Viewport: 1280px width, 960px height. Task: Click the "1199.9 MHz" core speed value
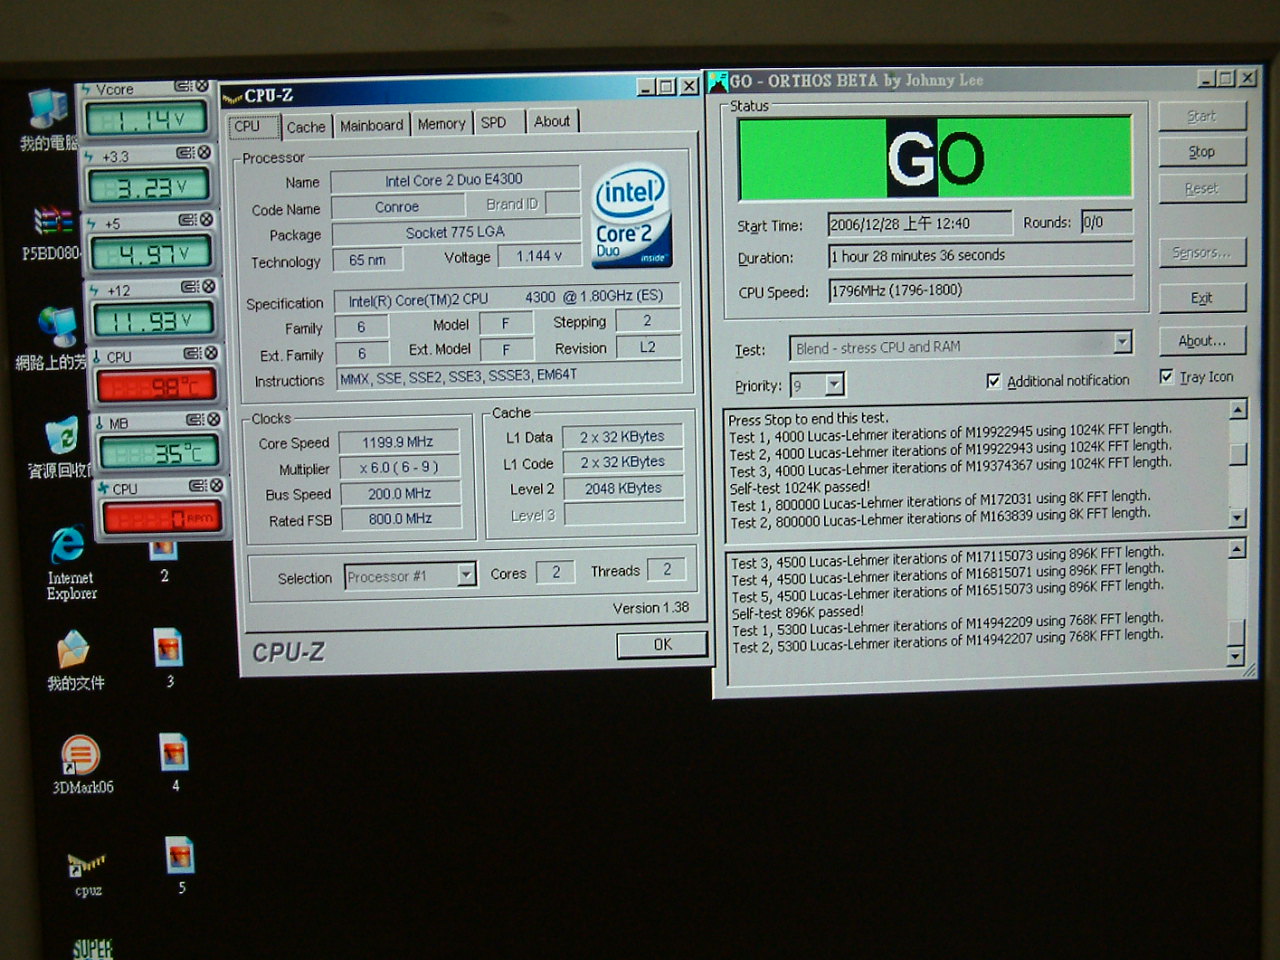point(398,442)
